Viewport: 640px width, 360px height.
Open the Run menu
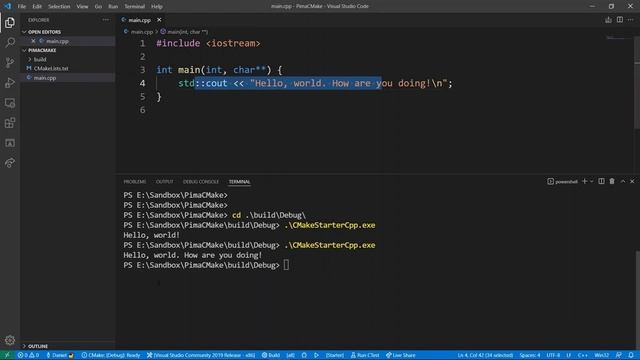[113, 6]
